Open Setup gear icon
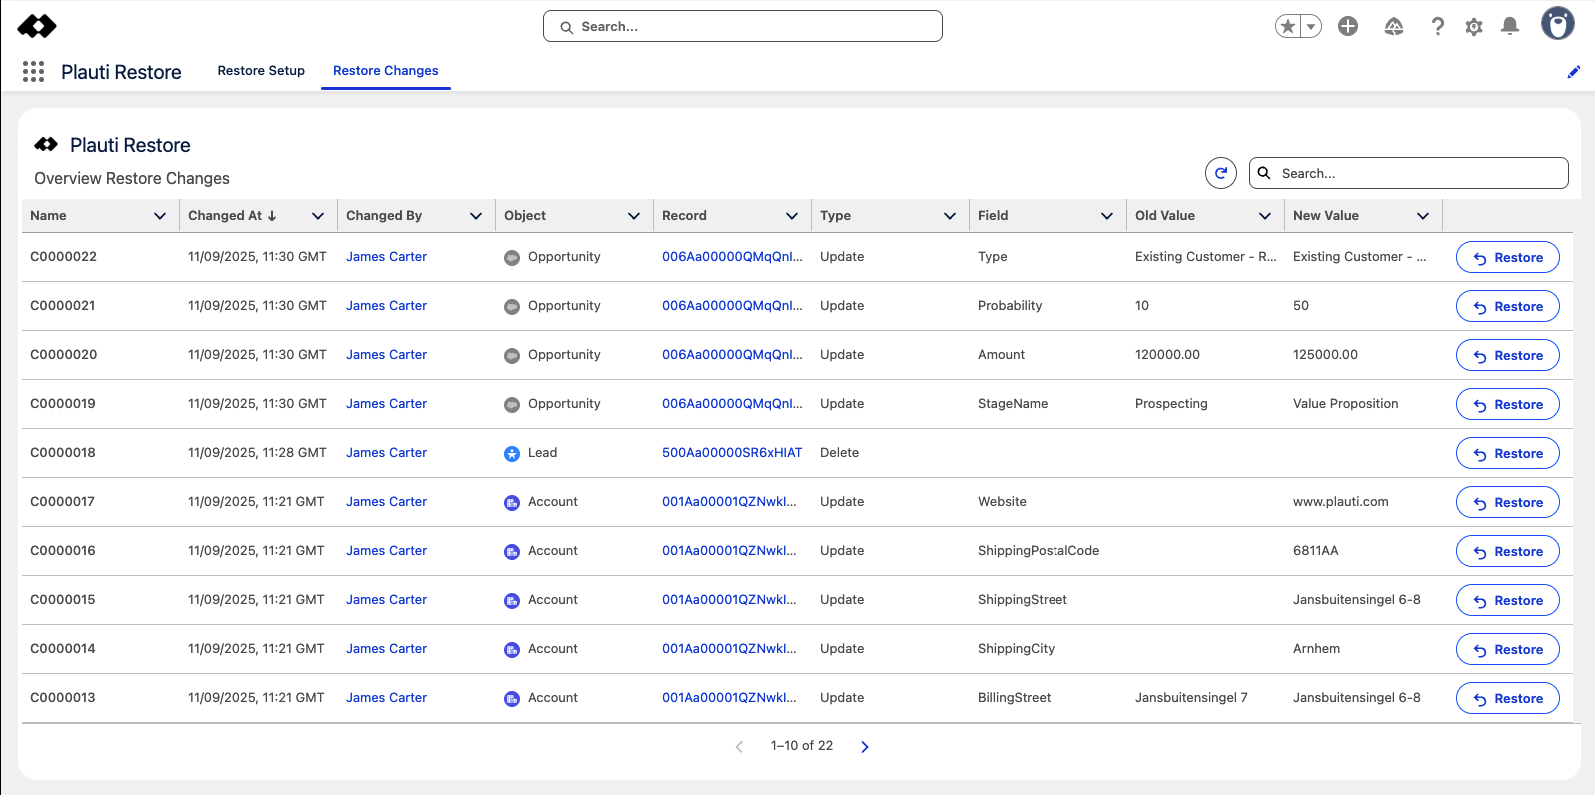 (x=1474, y=27)
